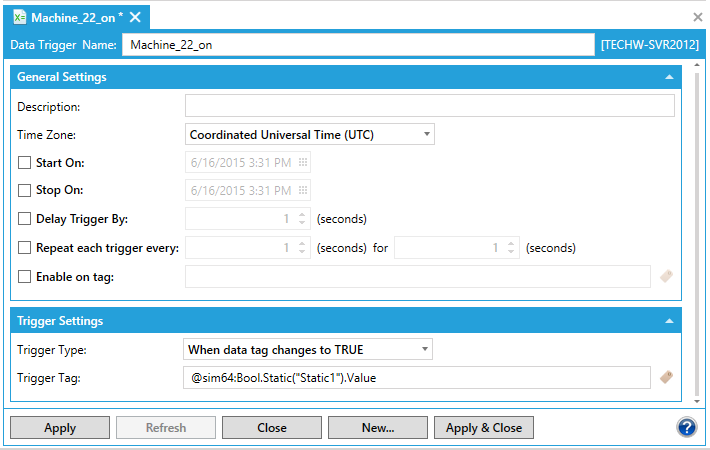The image size is (710, 450).
Task: Collapse the General Settings section
Action: click(669, 77)
